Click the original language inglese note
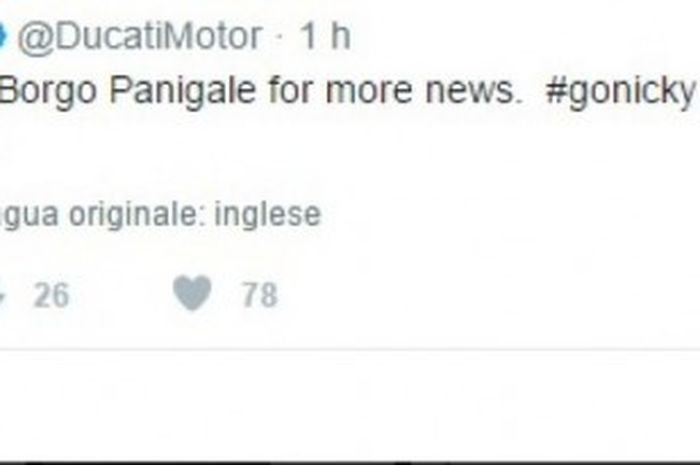 click(160, 216)
